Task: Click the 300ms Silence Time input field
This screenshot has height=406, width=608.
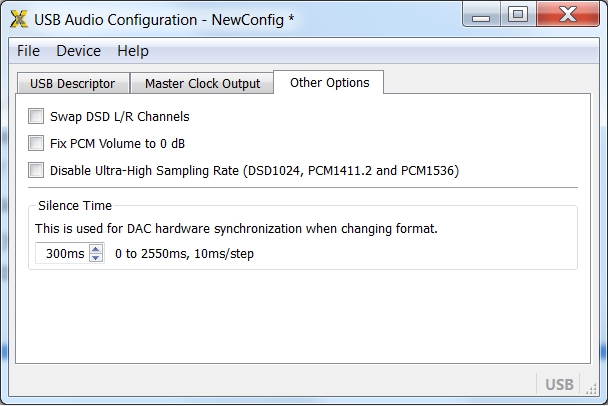Action: point(62,254)
